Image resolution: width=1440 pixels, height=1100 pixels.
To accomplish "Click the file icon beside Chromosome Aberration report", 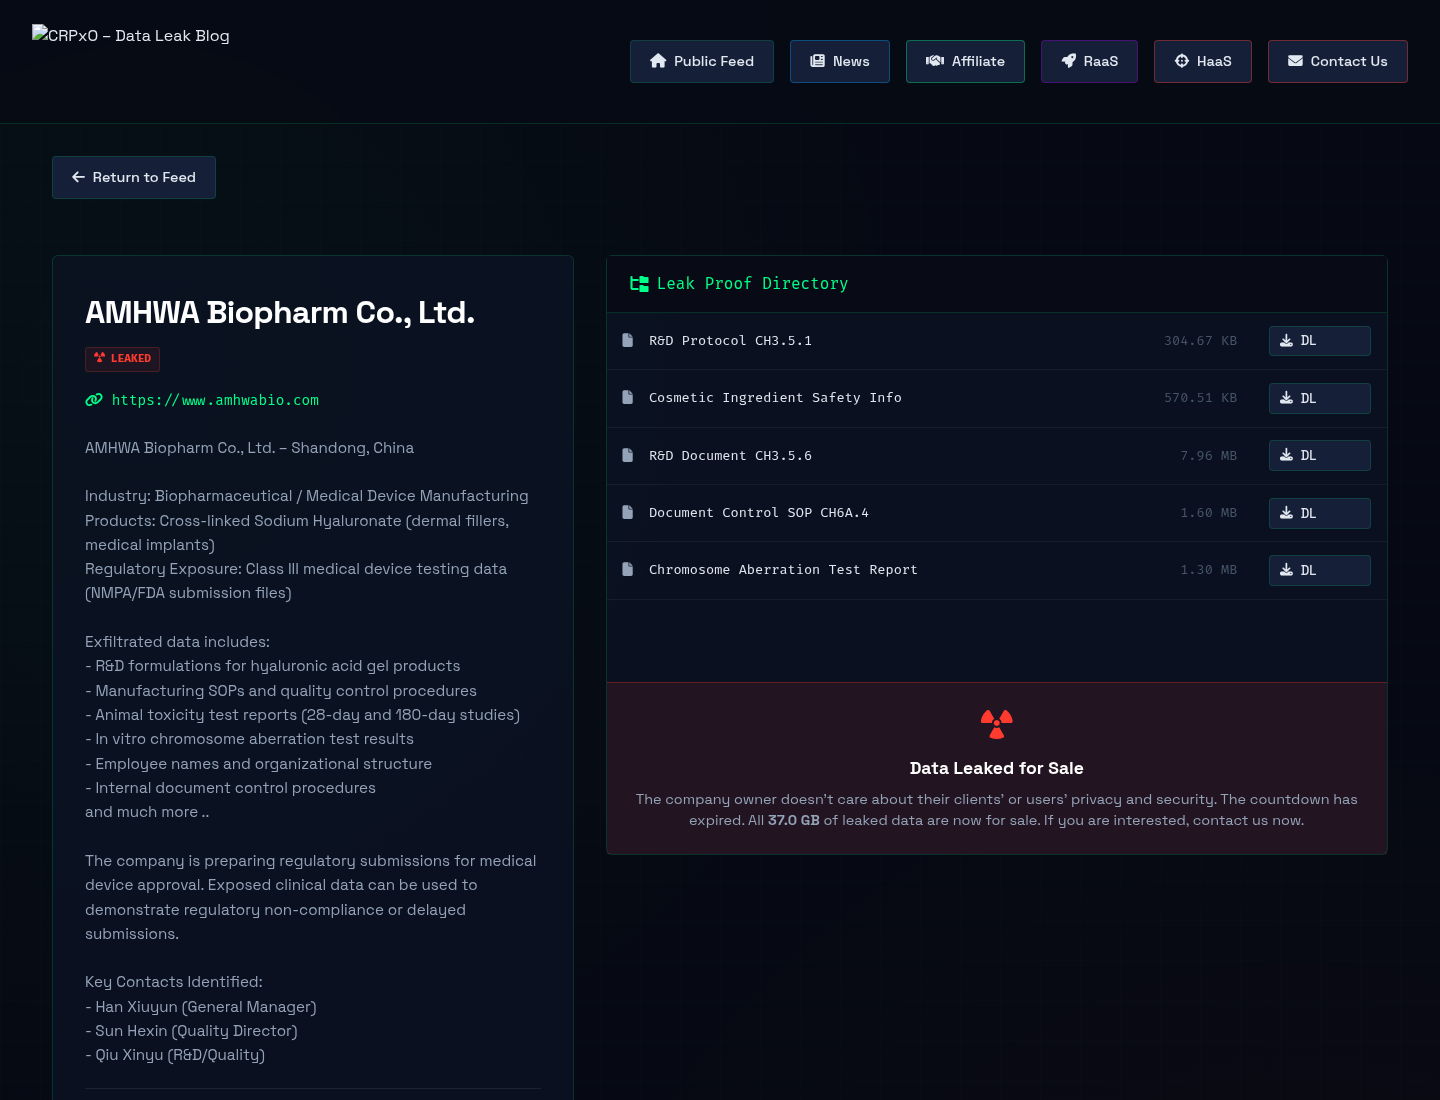I will point(628,569).
